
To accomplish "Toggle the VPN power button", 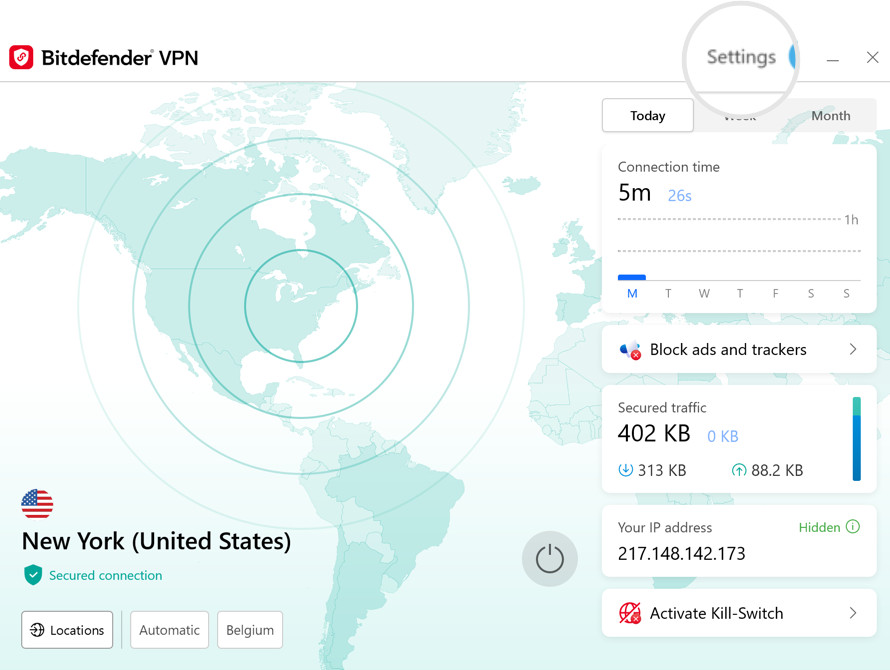I will [549, 559].
